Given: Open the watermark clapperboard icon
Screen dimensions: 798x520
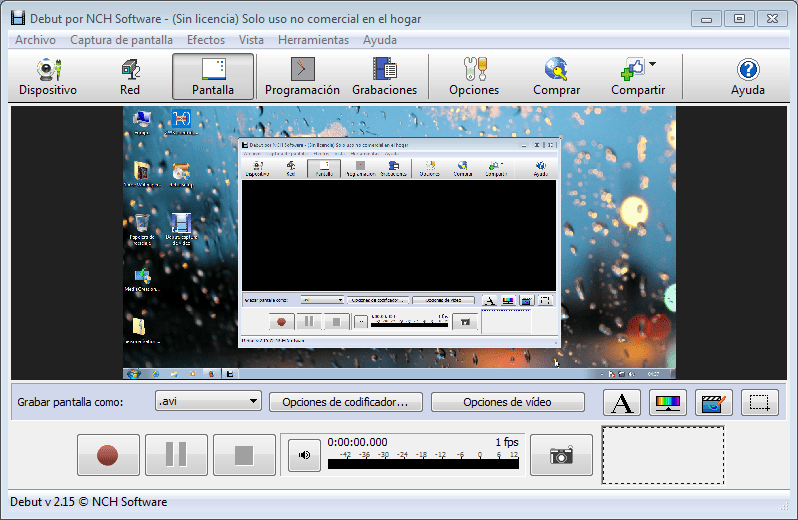Looking at the screenshot, I should (714, 403).
